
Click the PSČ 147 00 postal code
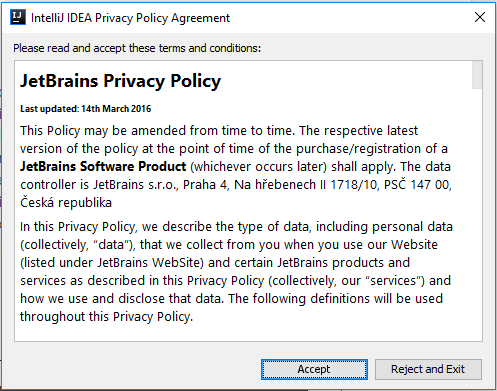coord(417,184)
